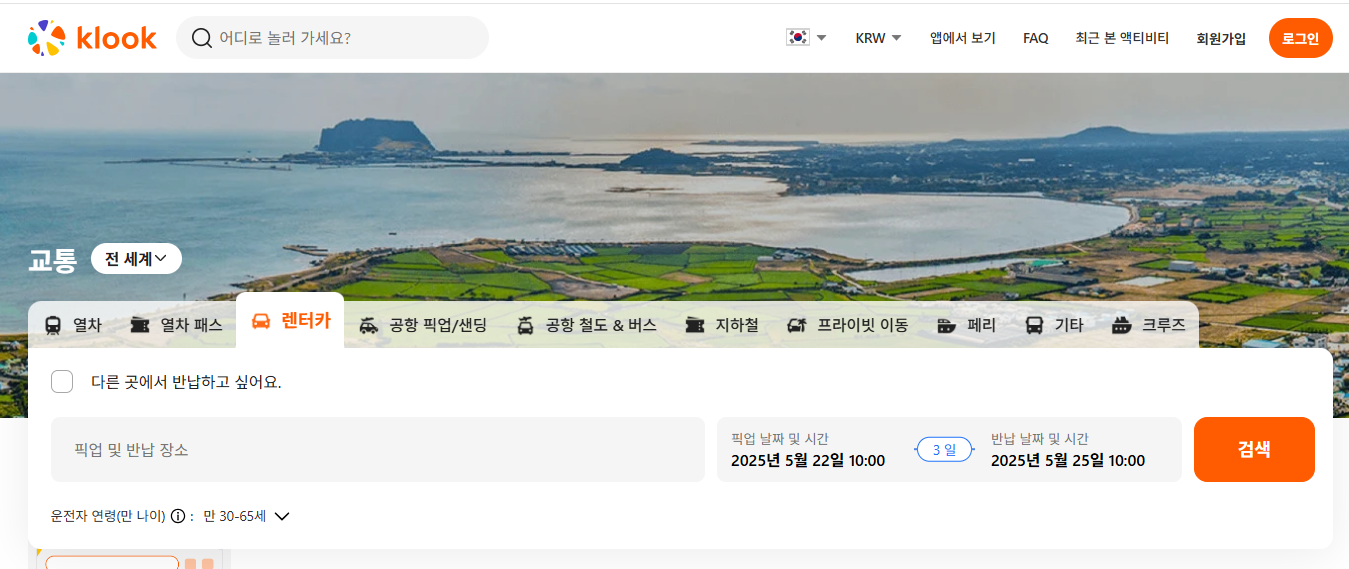The height and width of the screenshot is (569, 1349).
Task: Click the orange car icon on 렌터카
Action: (x=261, y=322)
